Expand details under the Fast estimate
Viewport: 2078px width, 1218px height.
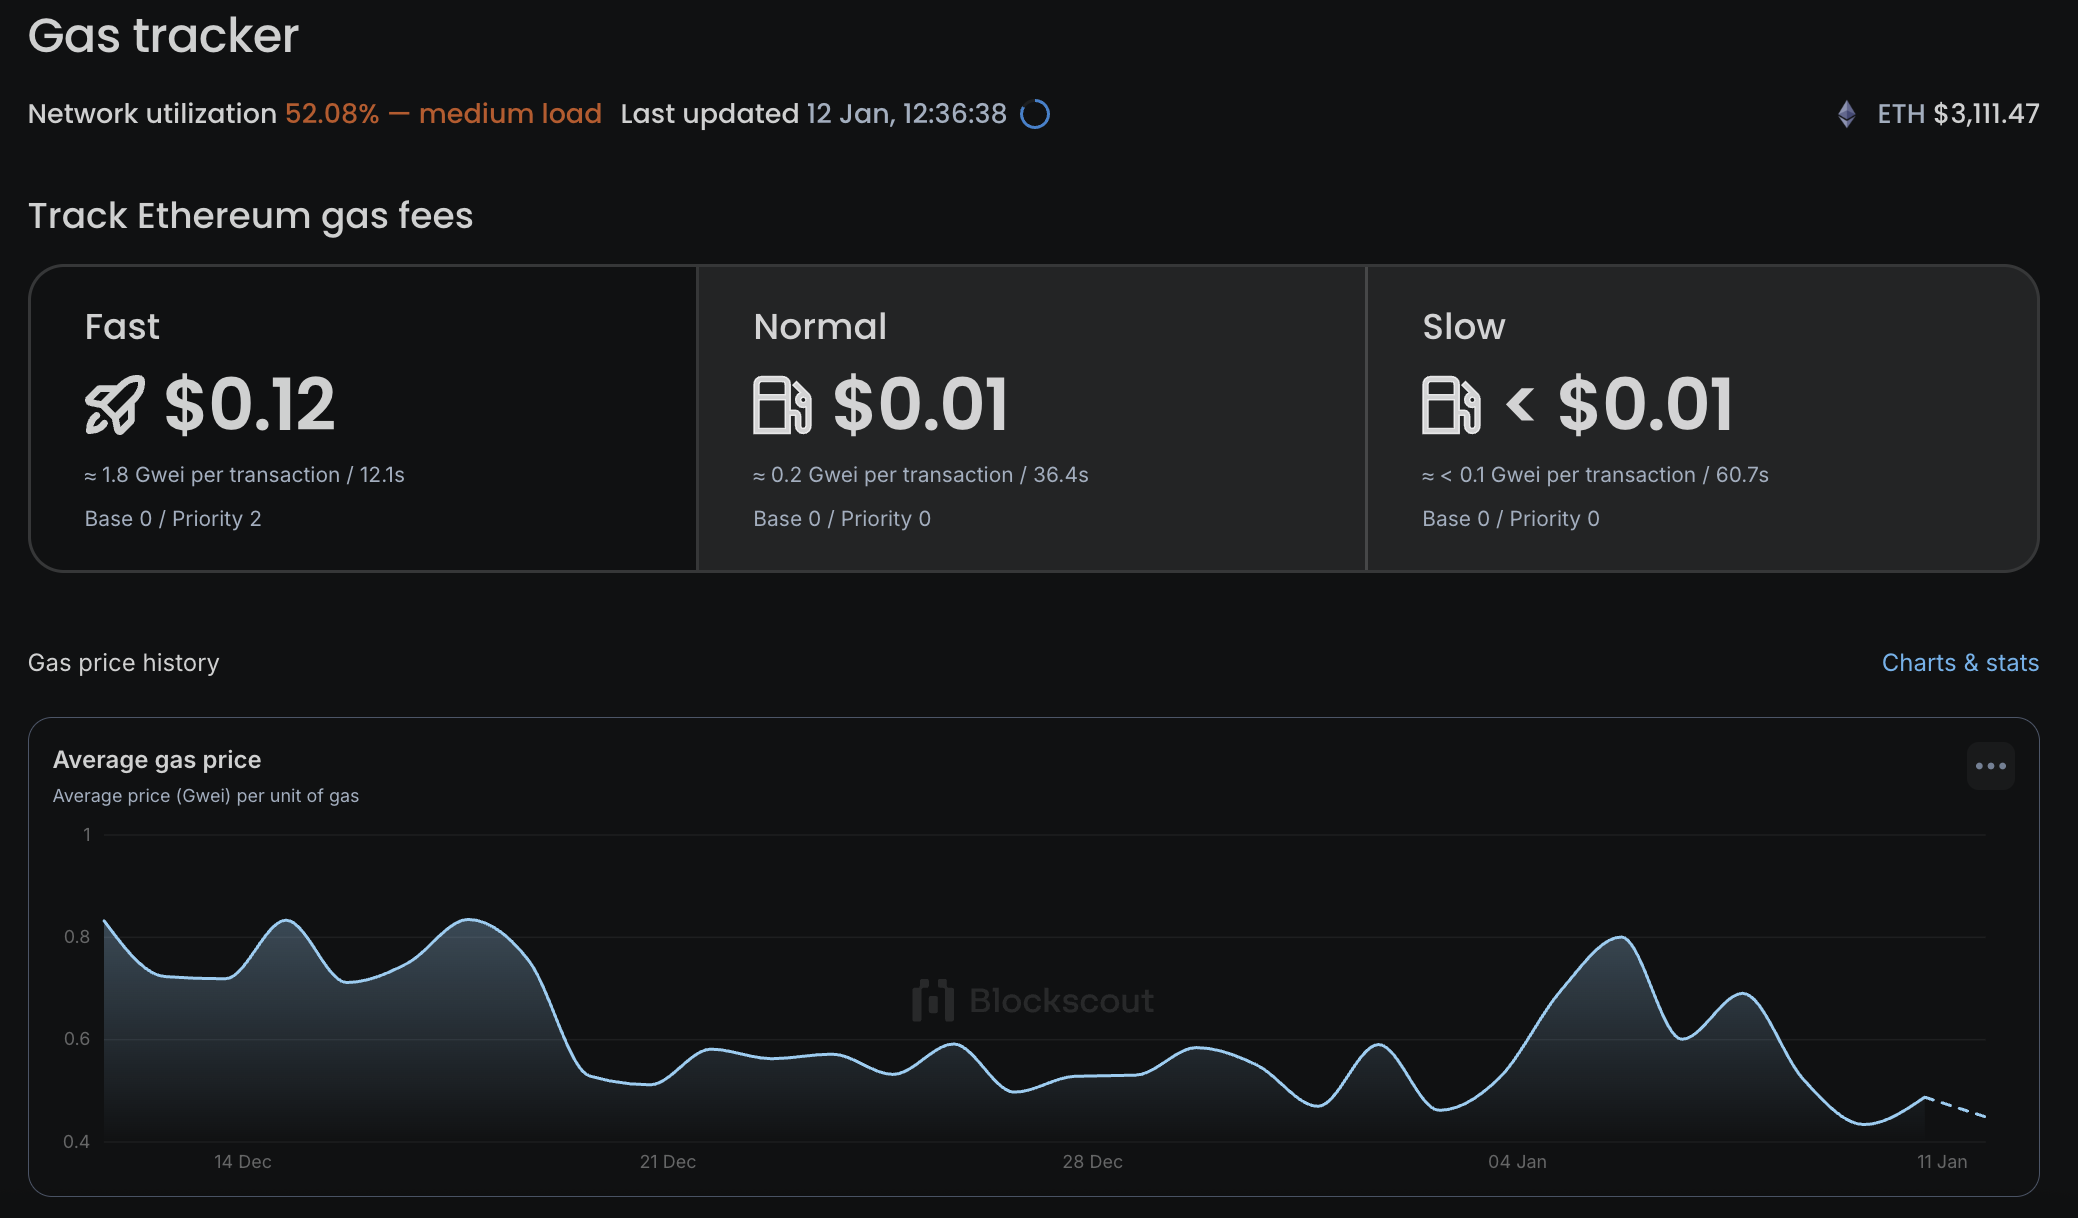pos(246,474)
